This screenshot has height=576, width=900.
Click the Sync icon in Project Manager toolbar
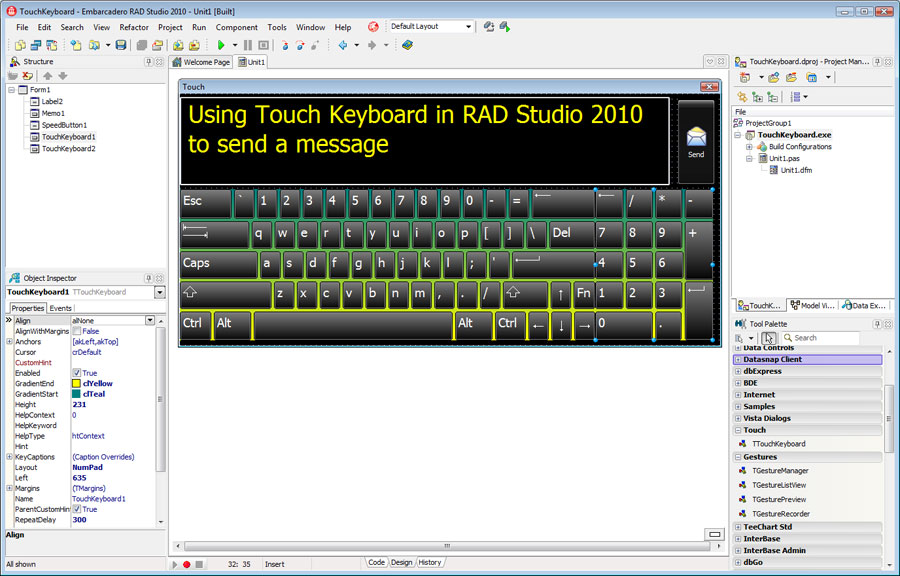coord(742,97)
